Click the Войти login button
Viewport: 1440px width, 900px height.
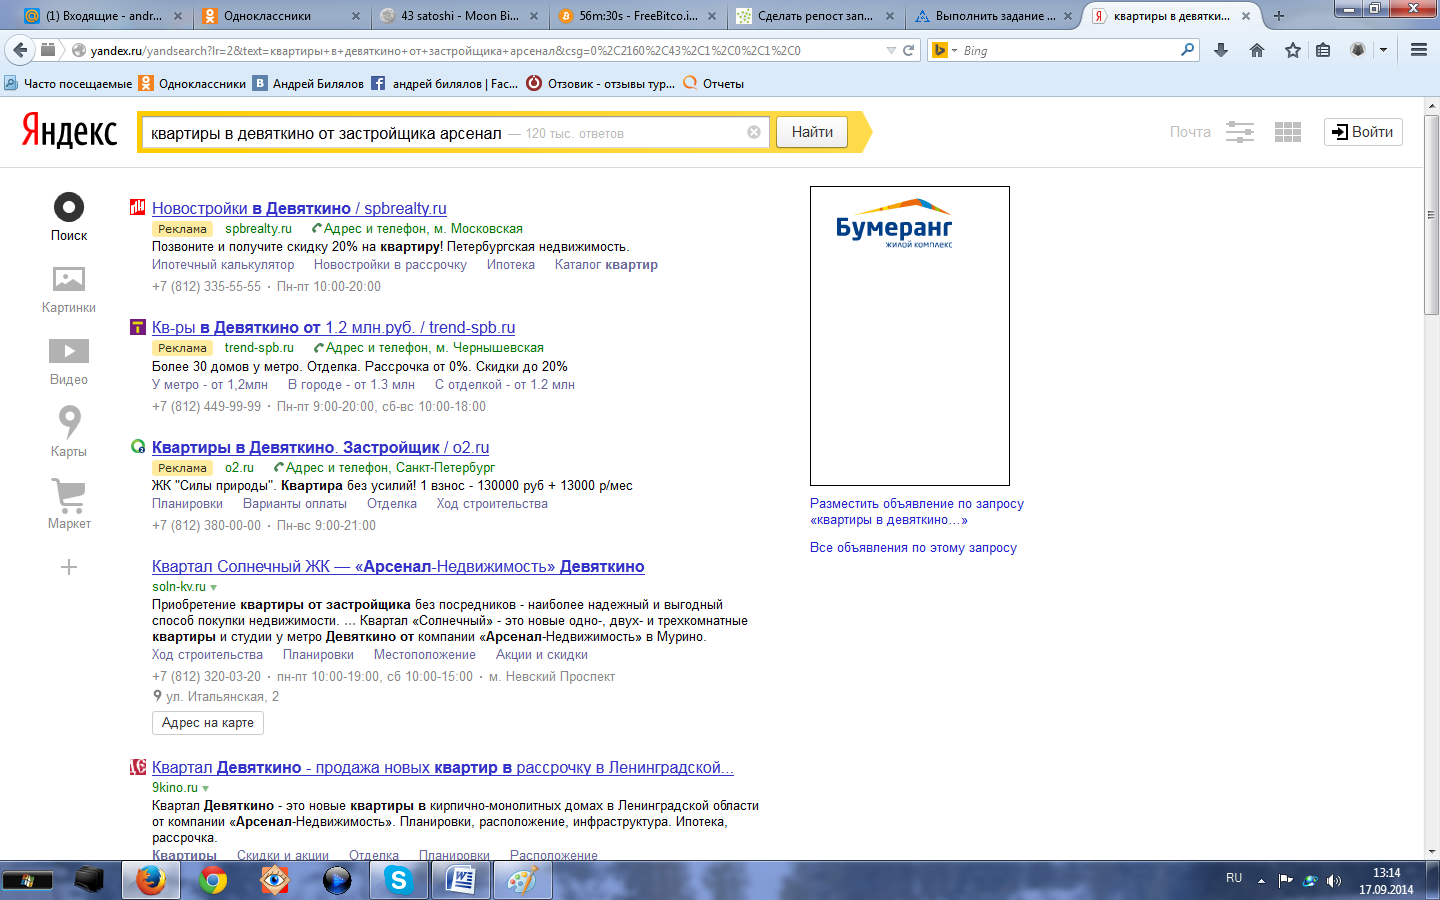click(x=1363, y=132)
